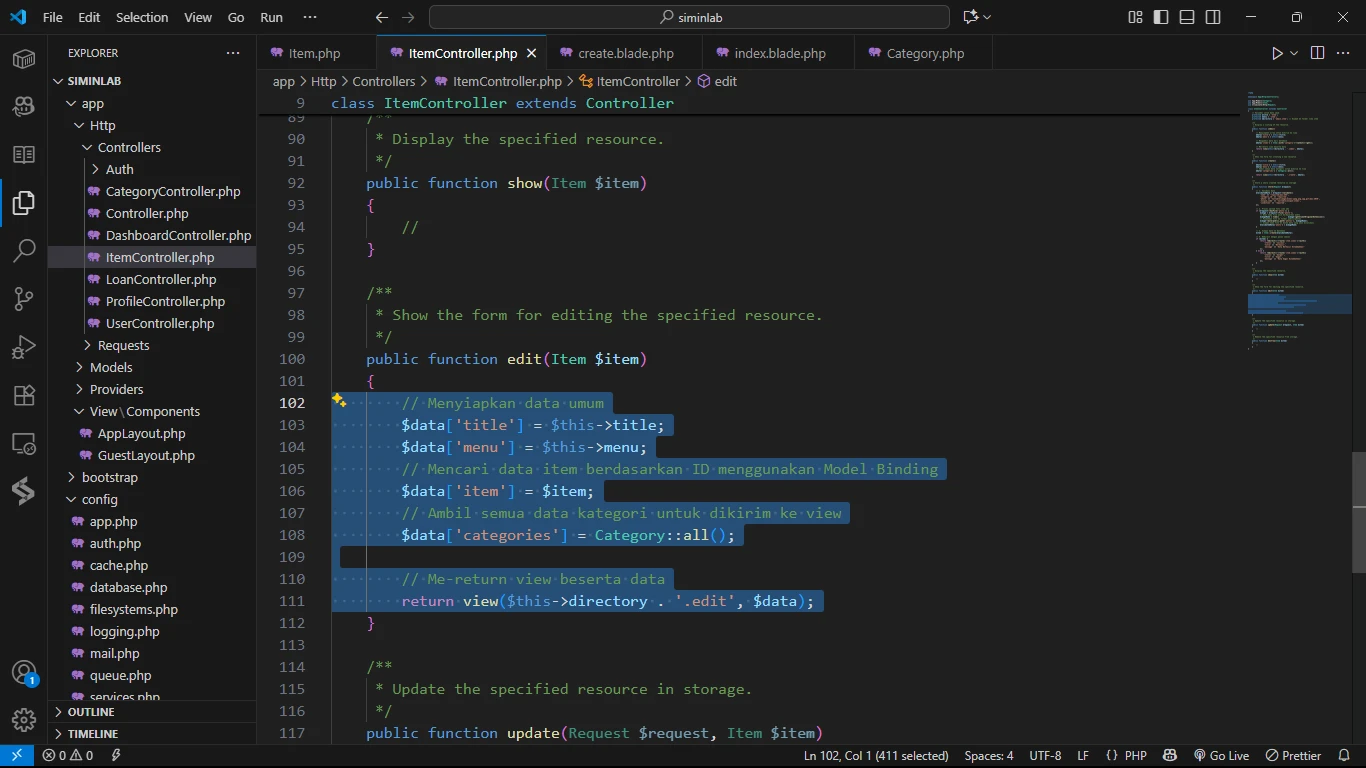Image resolution: width=1366 pixels, height=768 pixels.
Task: Switch to the create.blade.php tab
Action: tap(626, 53)
